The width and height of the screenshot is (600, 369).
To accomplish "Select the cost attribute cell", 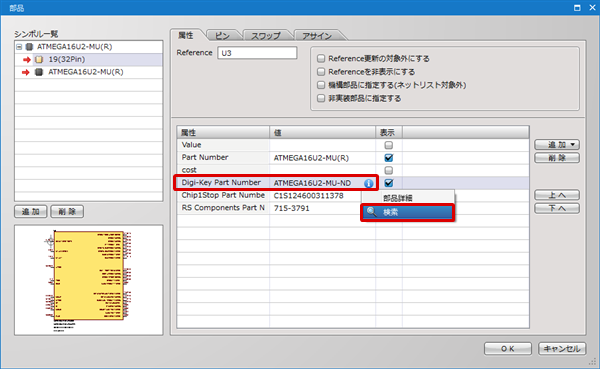I will [223, 170].
